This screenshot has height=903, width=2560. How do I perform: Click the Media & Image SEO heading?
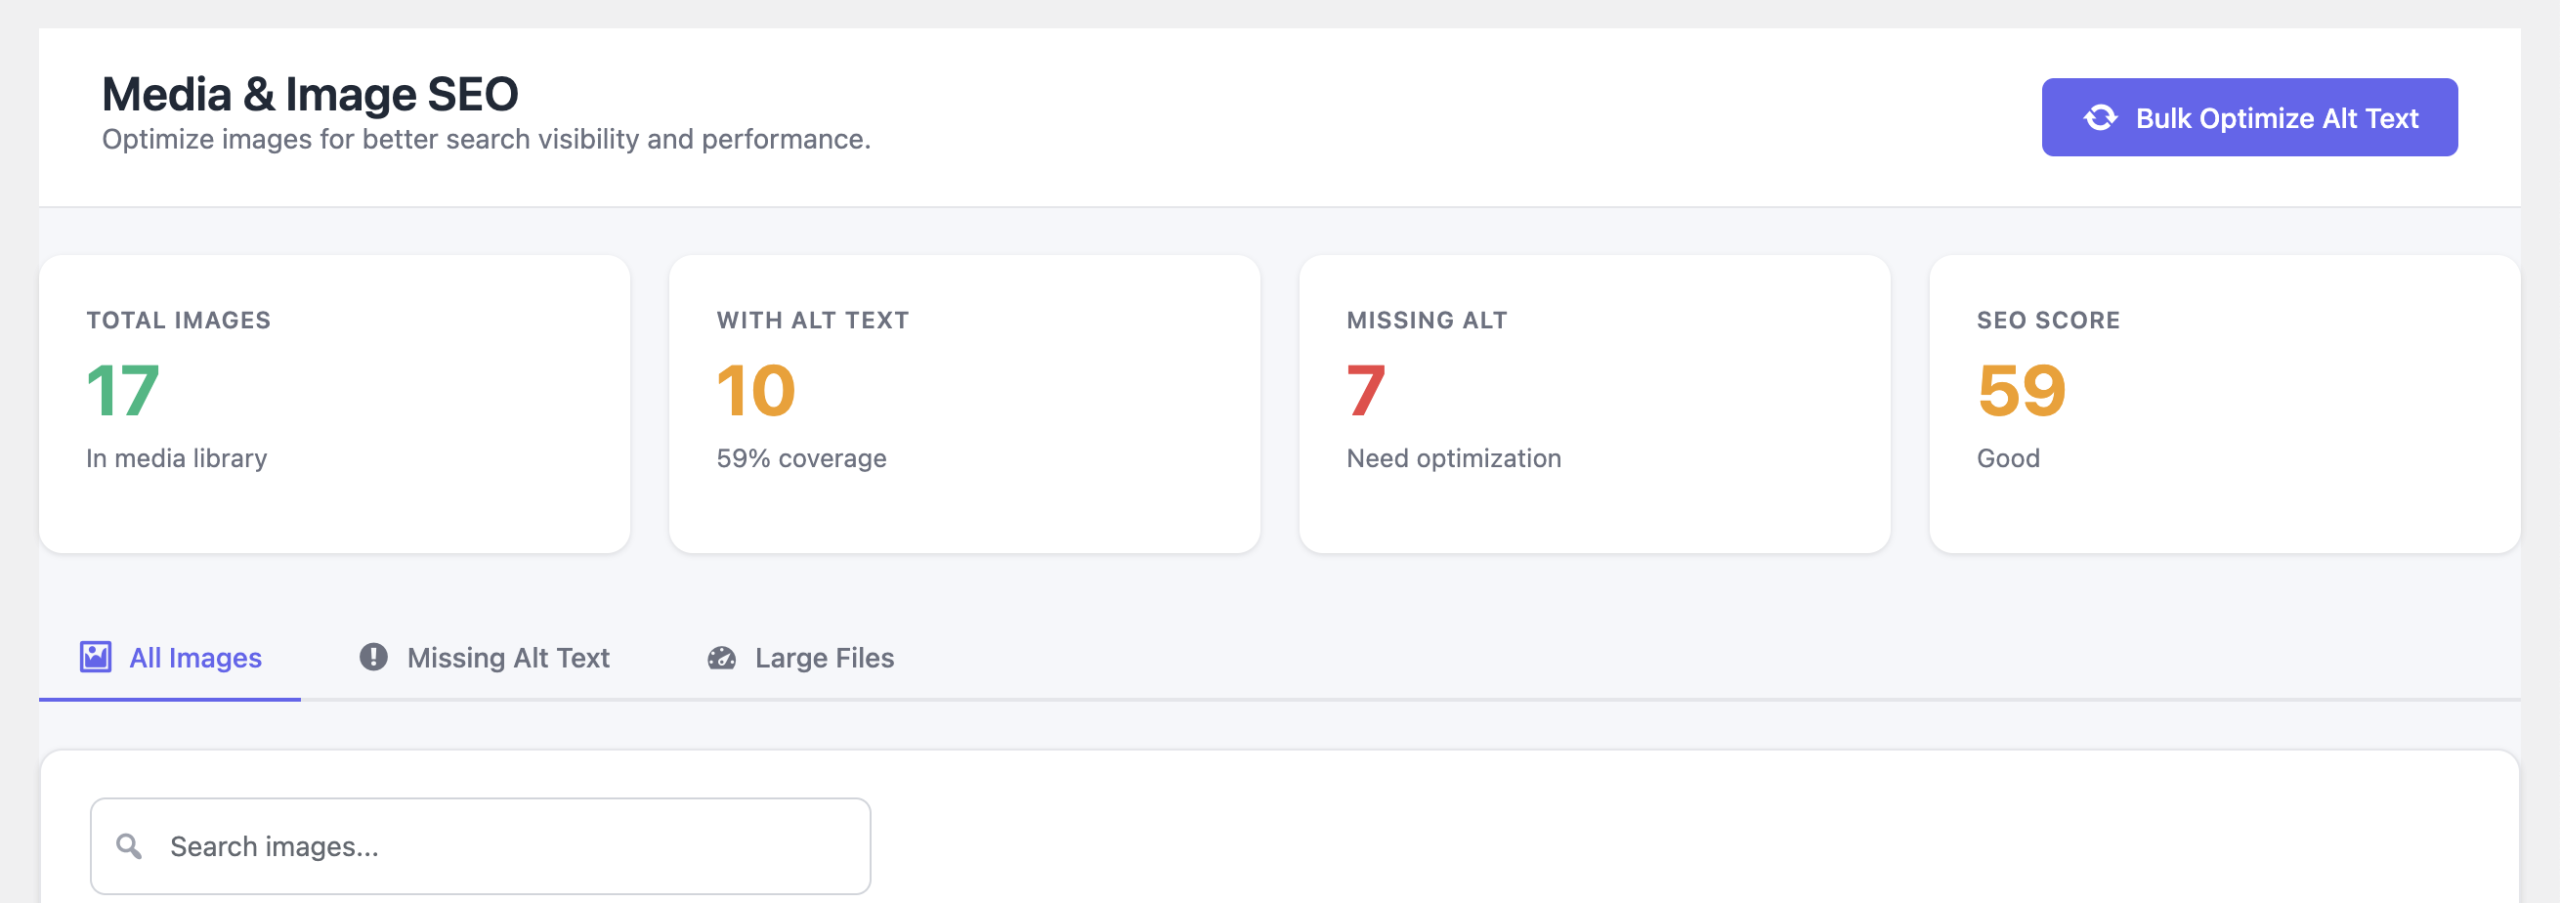tap(310, 95)
